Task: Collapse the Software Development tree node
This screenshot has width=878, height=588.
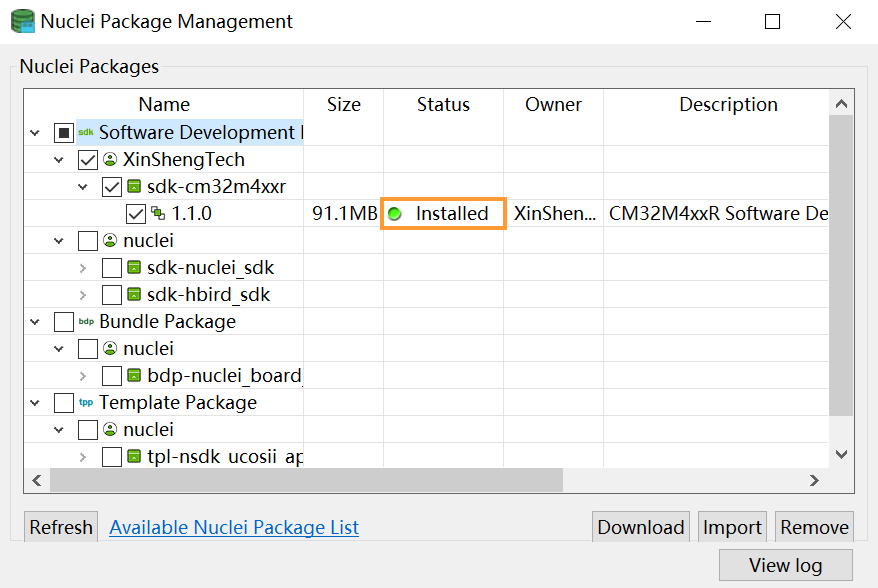Action: pos(35,133)
